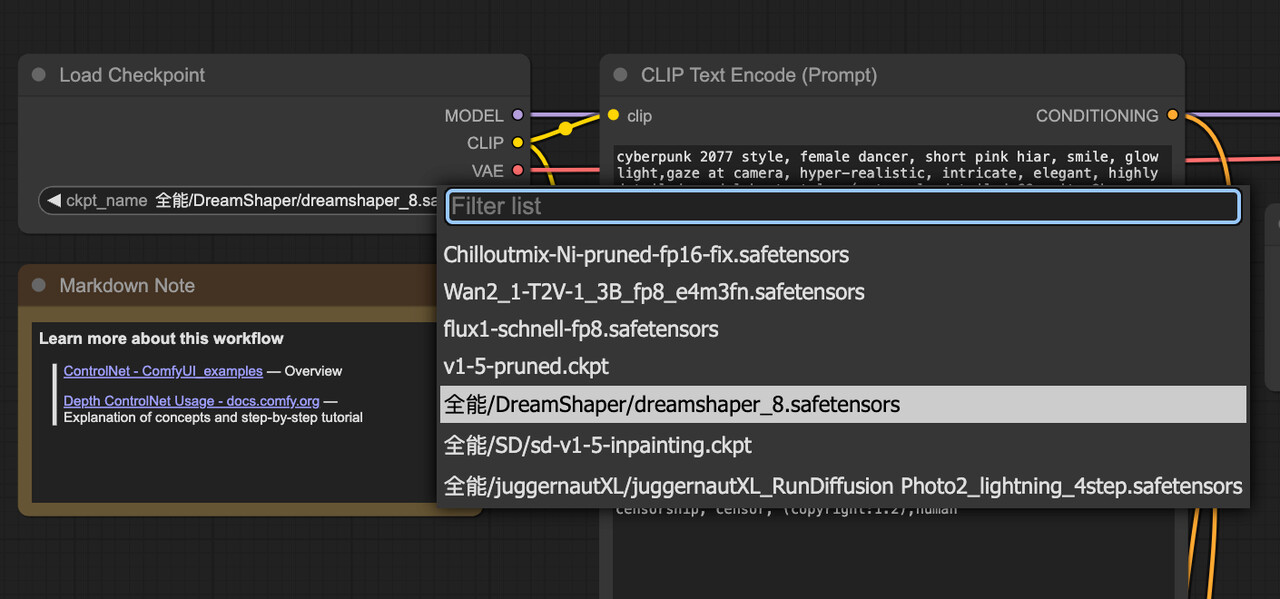Screen dimensions: 1280x599
Task: Select Chilloutmix-Ni-pruned-fp16-fix.safetensors from the list
Action: point(646,255)
